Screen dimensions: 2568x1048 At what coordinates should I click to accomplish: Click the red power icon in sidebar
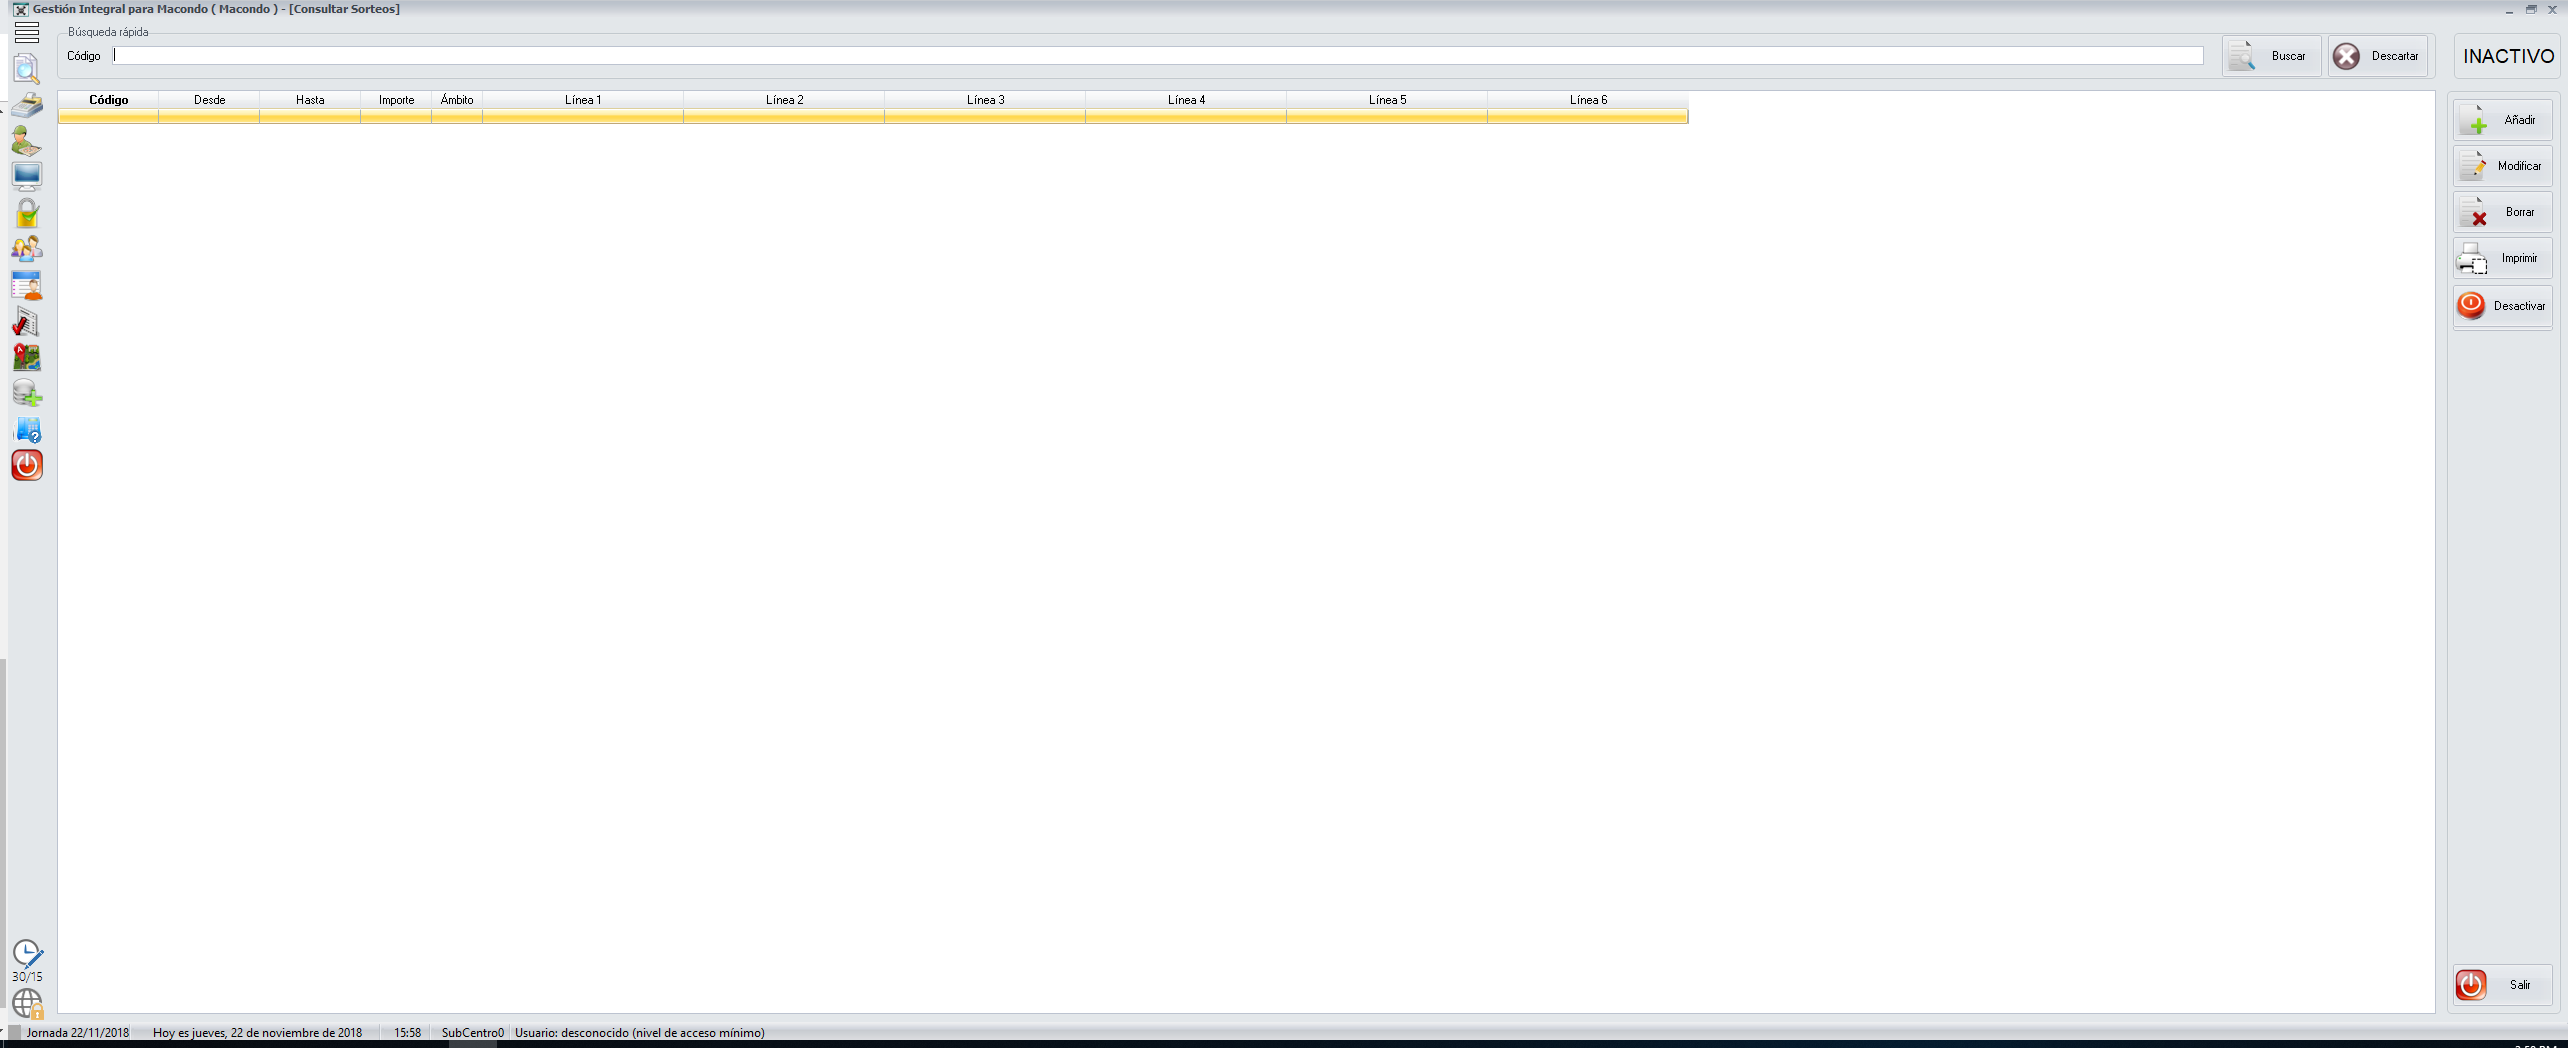(x=27, y=465)
